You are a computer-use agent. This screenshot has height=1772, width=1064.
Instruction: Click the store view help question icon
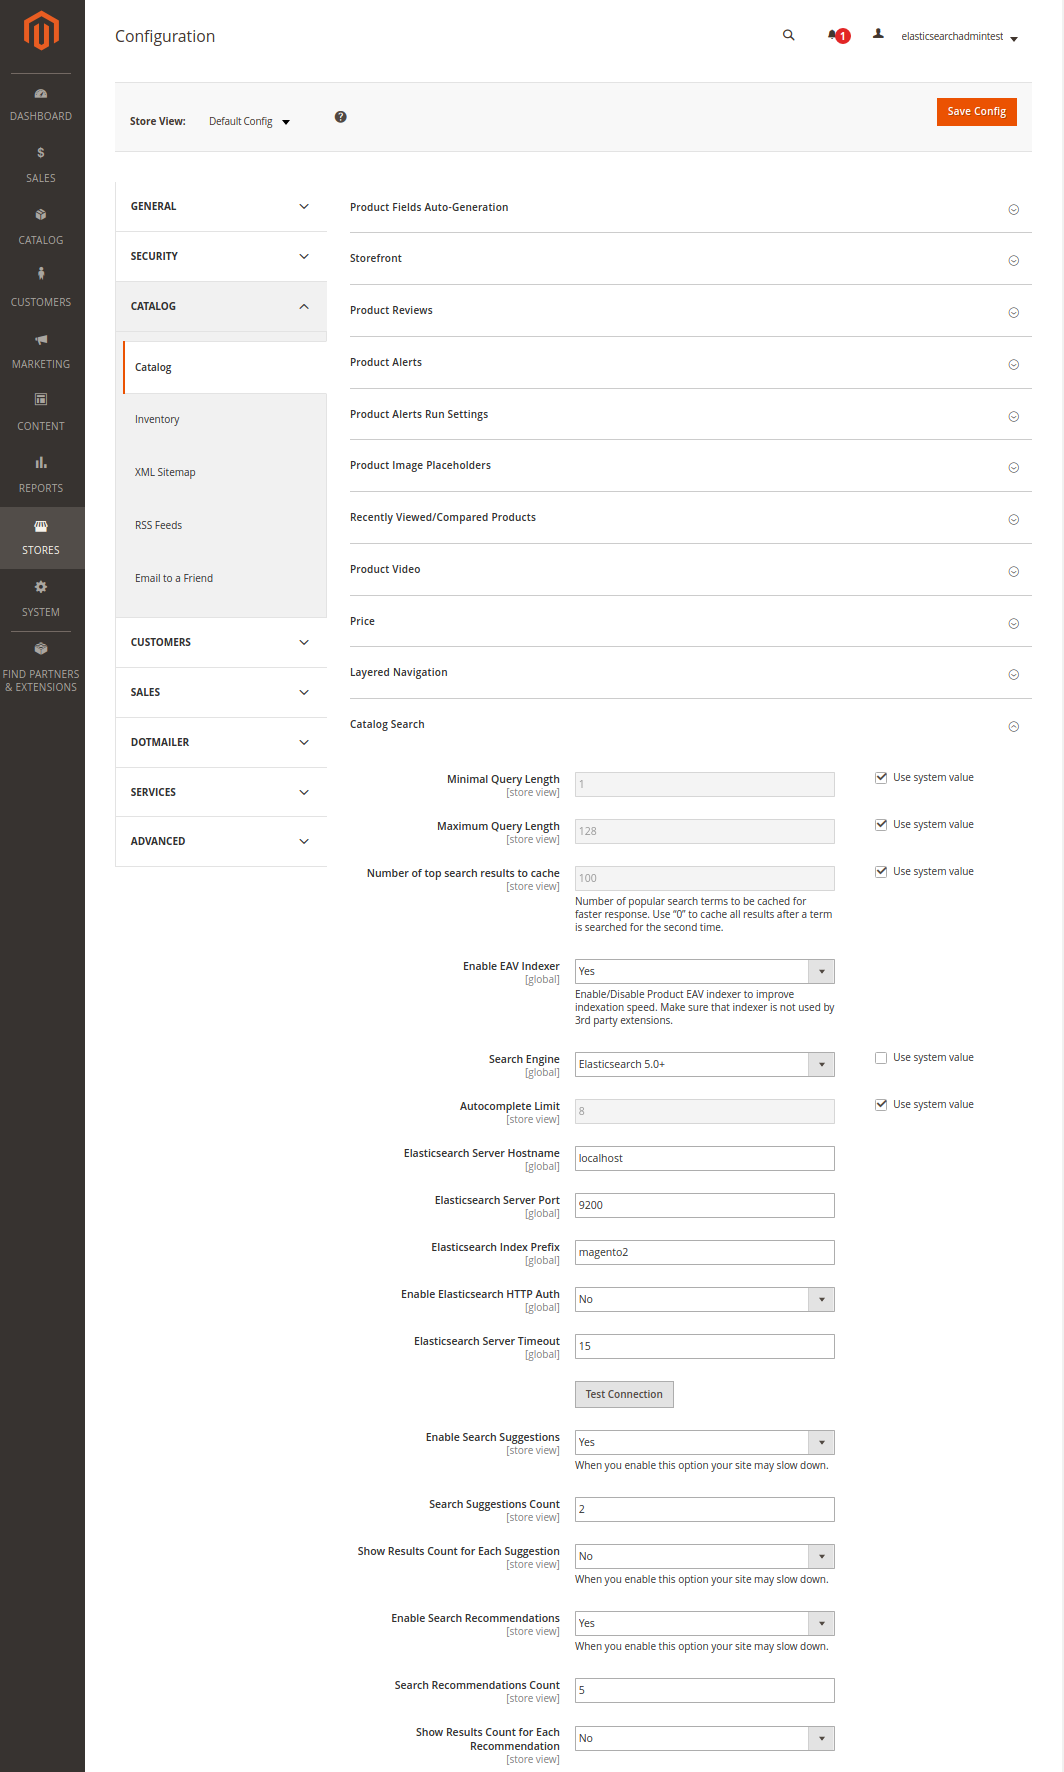click(x=341, y=117)
